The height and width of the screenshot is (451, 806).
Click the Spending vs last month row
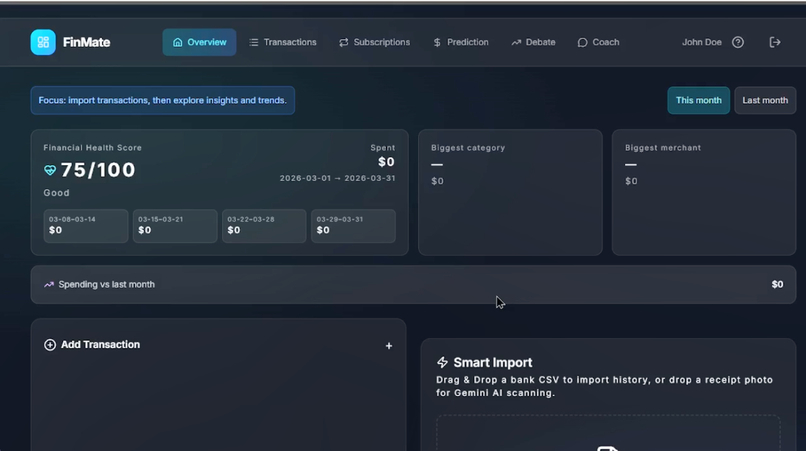point(413,284)
